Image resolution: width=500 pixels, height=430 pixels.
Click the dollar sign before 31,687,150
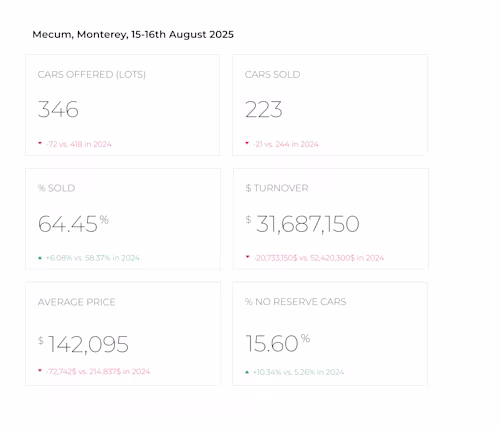248,220
